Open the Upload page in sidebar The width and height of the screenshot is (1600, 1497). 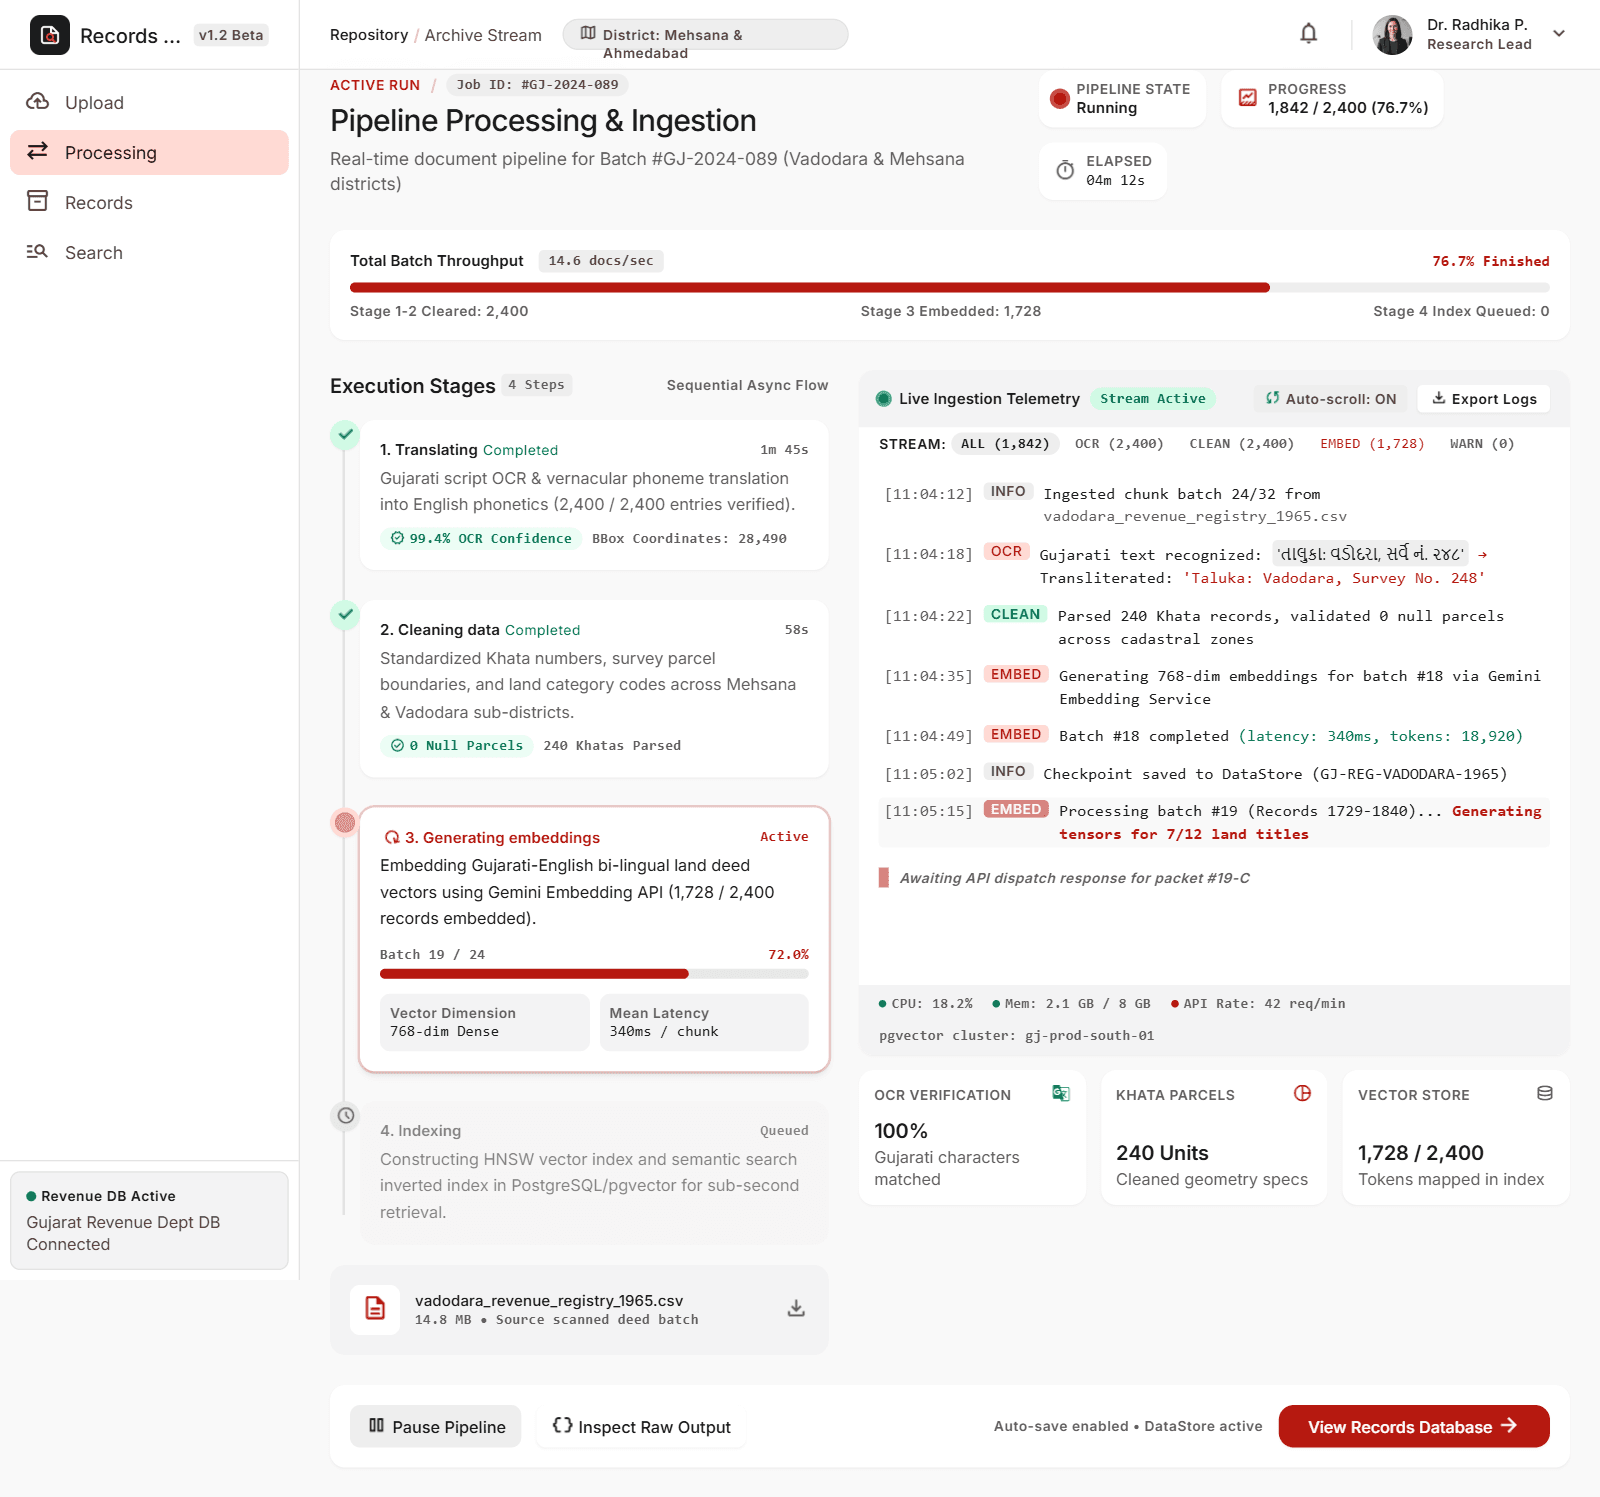(150, 102)
